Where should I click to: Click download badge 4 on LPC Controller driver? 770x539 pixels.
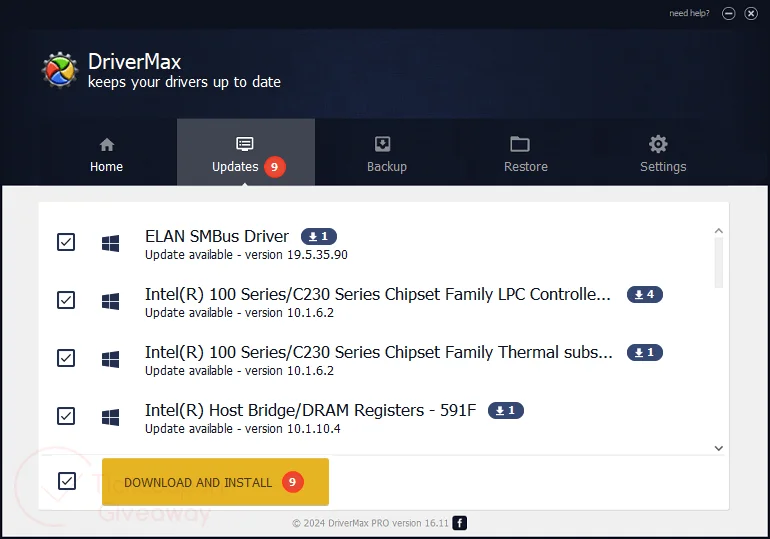point(645,295)
